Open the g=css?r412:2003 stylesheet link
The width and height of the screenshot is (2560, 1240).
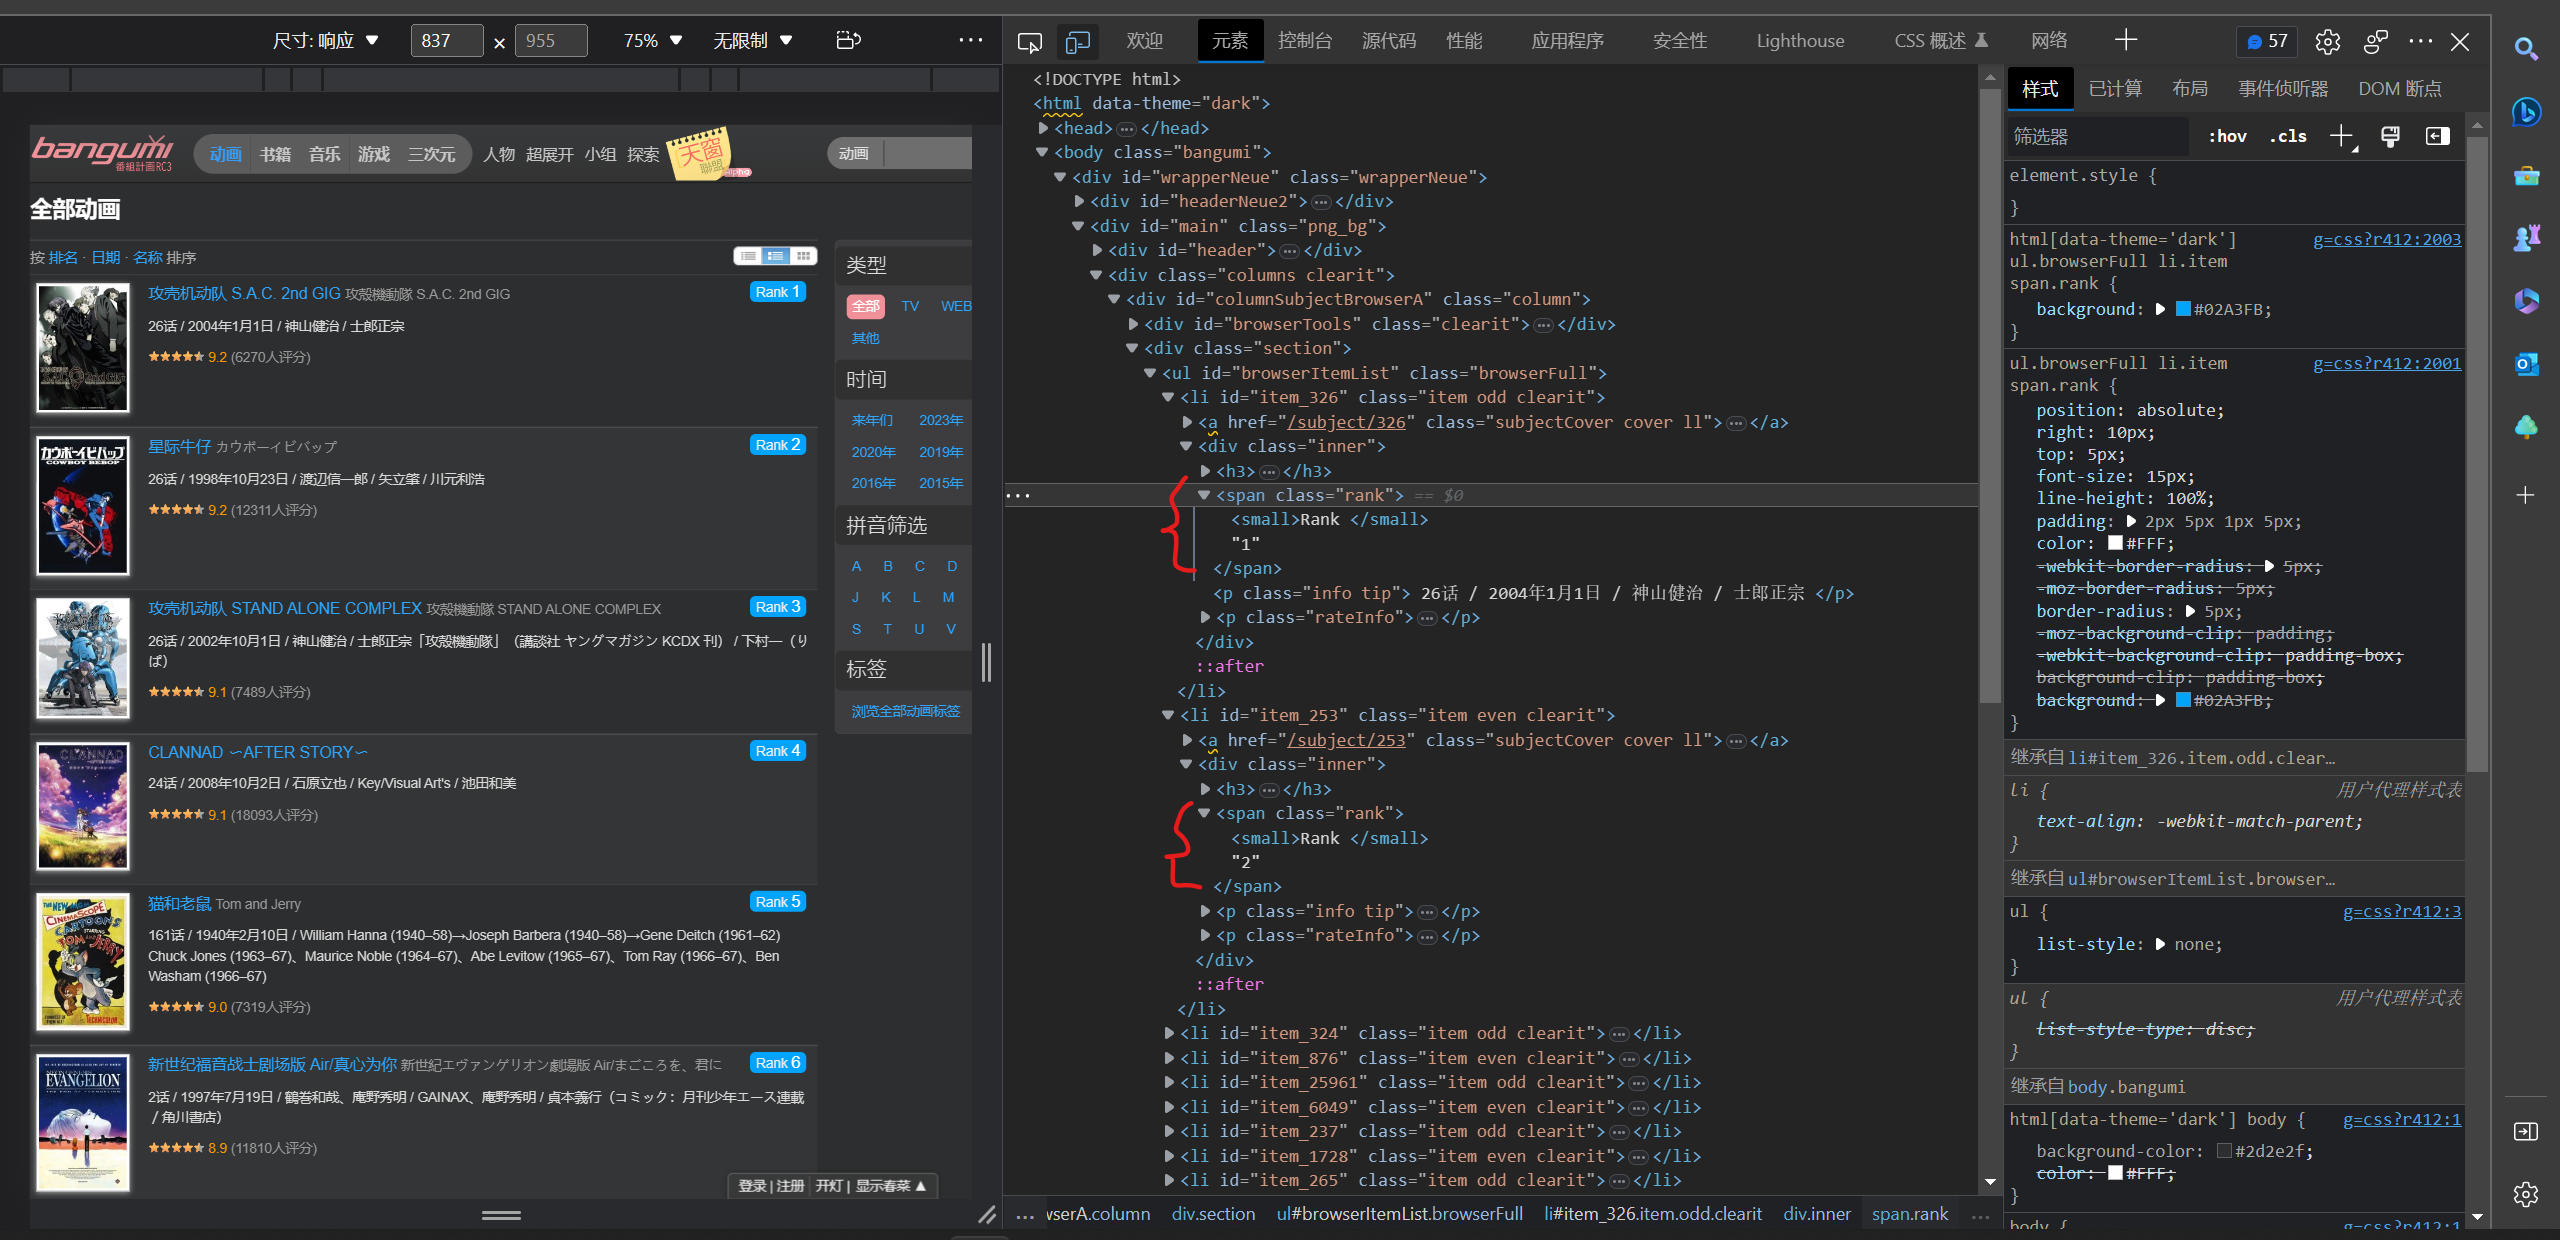click(2386, 239)
